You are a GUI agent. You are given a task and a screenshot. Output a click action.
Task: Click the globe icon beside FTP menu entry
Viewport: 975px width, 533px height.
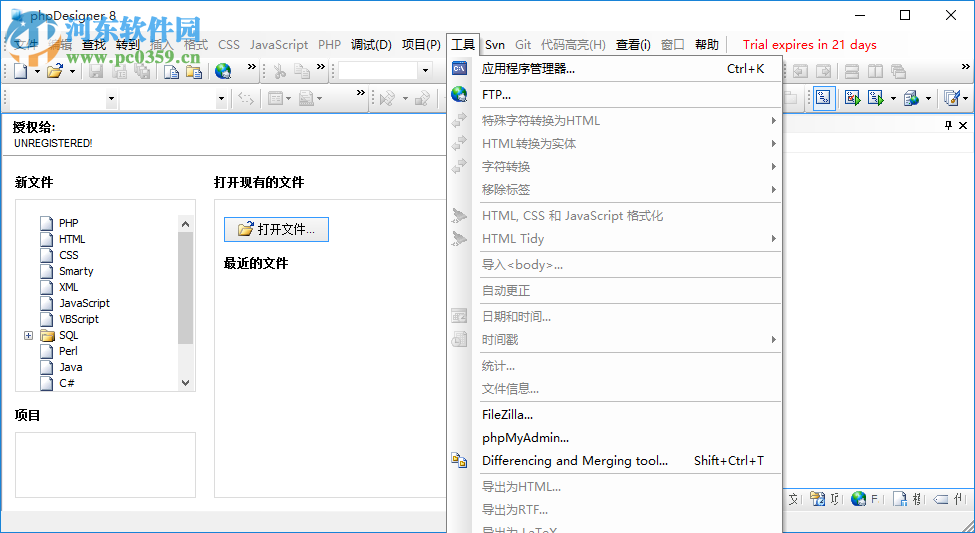click(460, 95)
